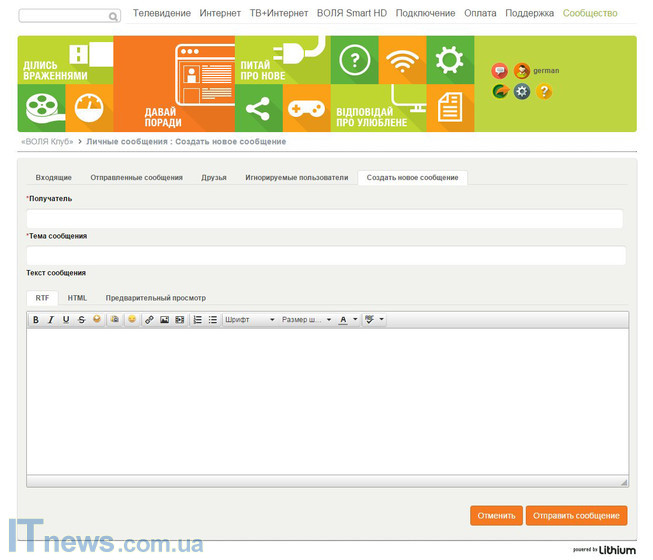Toggle bold formatting in the editor
The image size is (653, 560).
coord(36,320)
